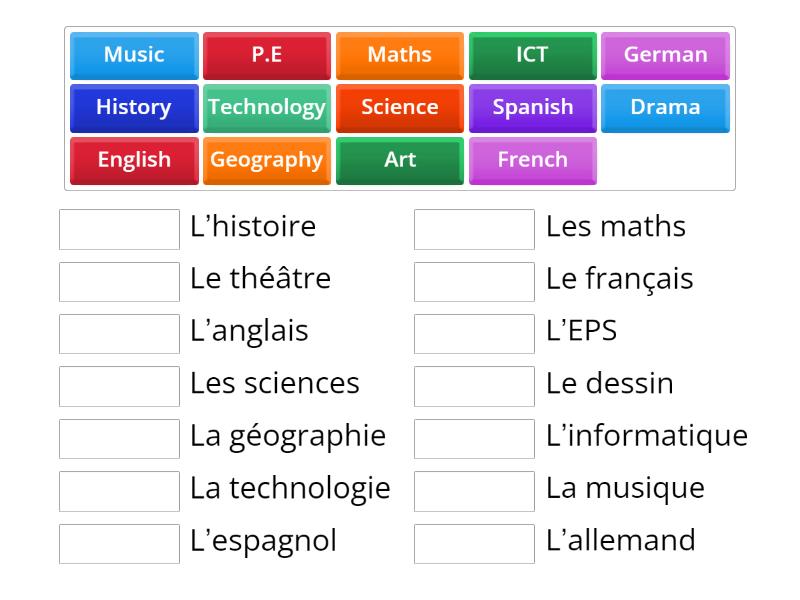The height and width of the screenshot is (600, 800).
Task: Click the label Les maths
Action: click(x=616, y=228)
